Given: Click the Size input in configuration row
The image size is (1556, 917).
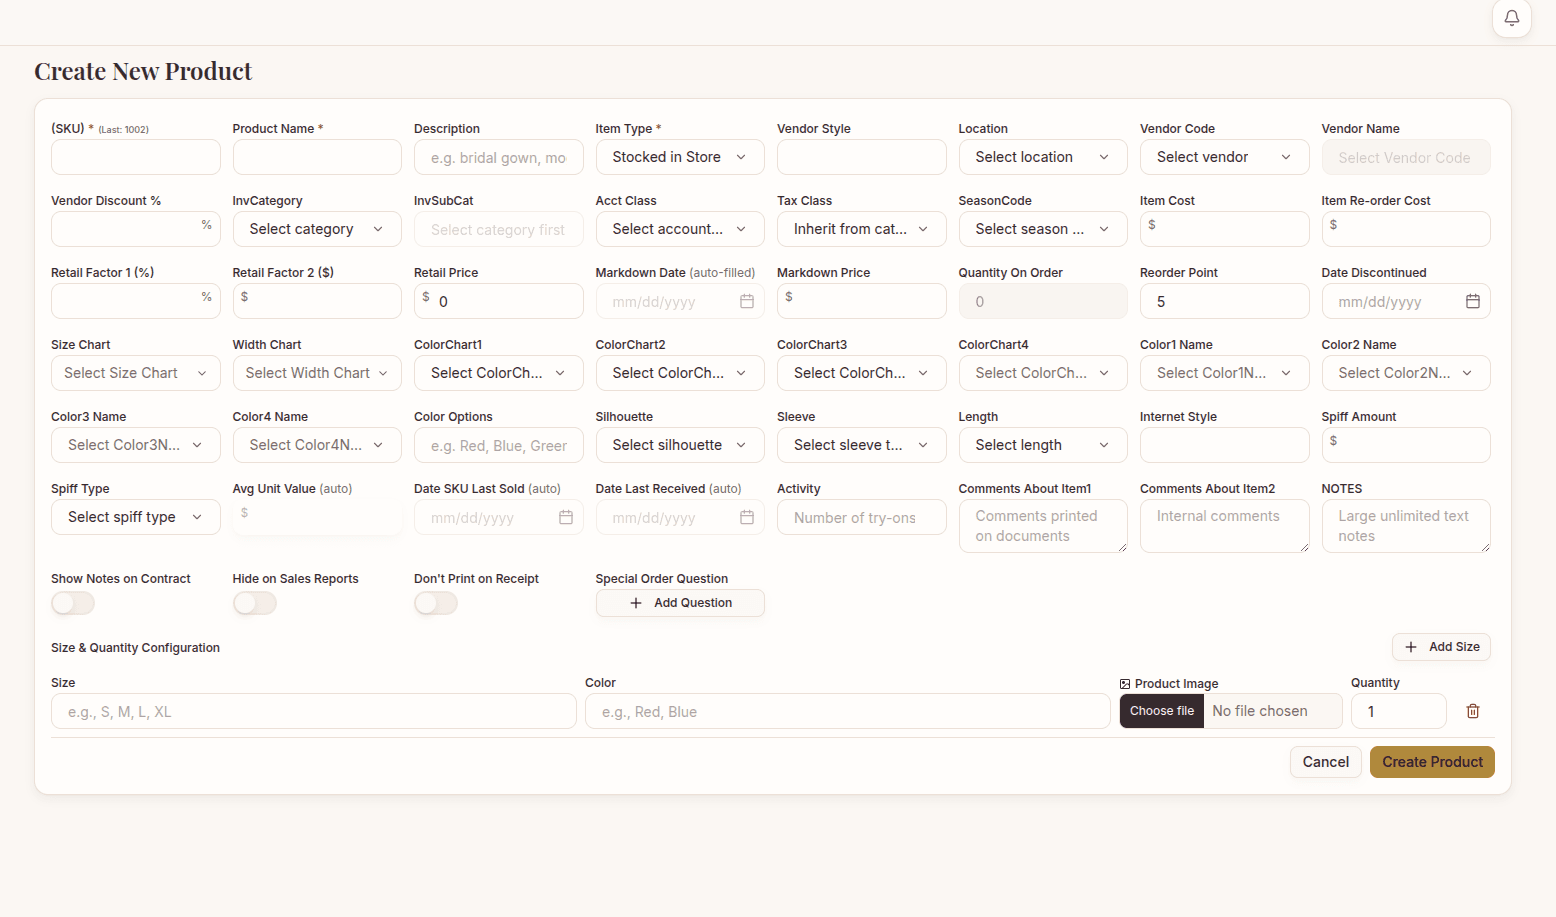Looking at the screenshot, I should click(314, 711).
